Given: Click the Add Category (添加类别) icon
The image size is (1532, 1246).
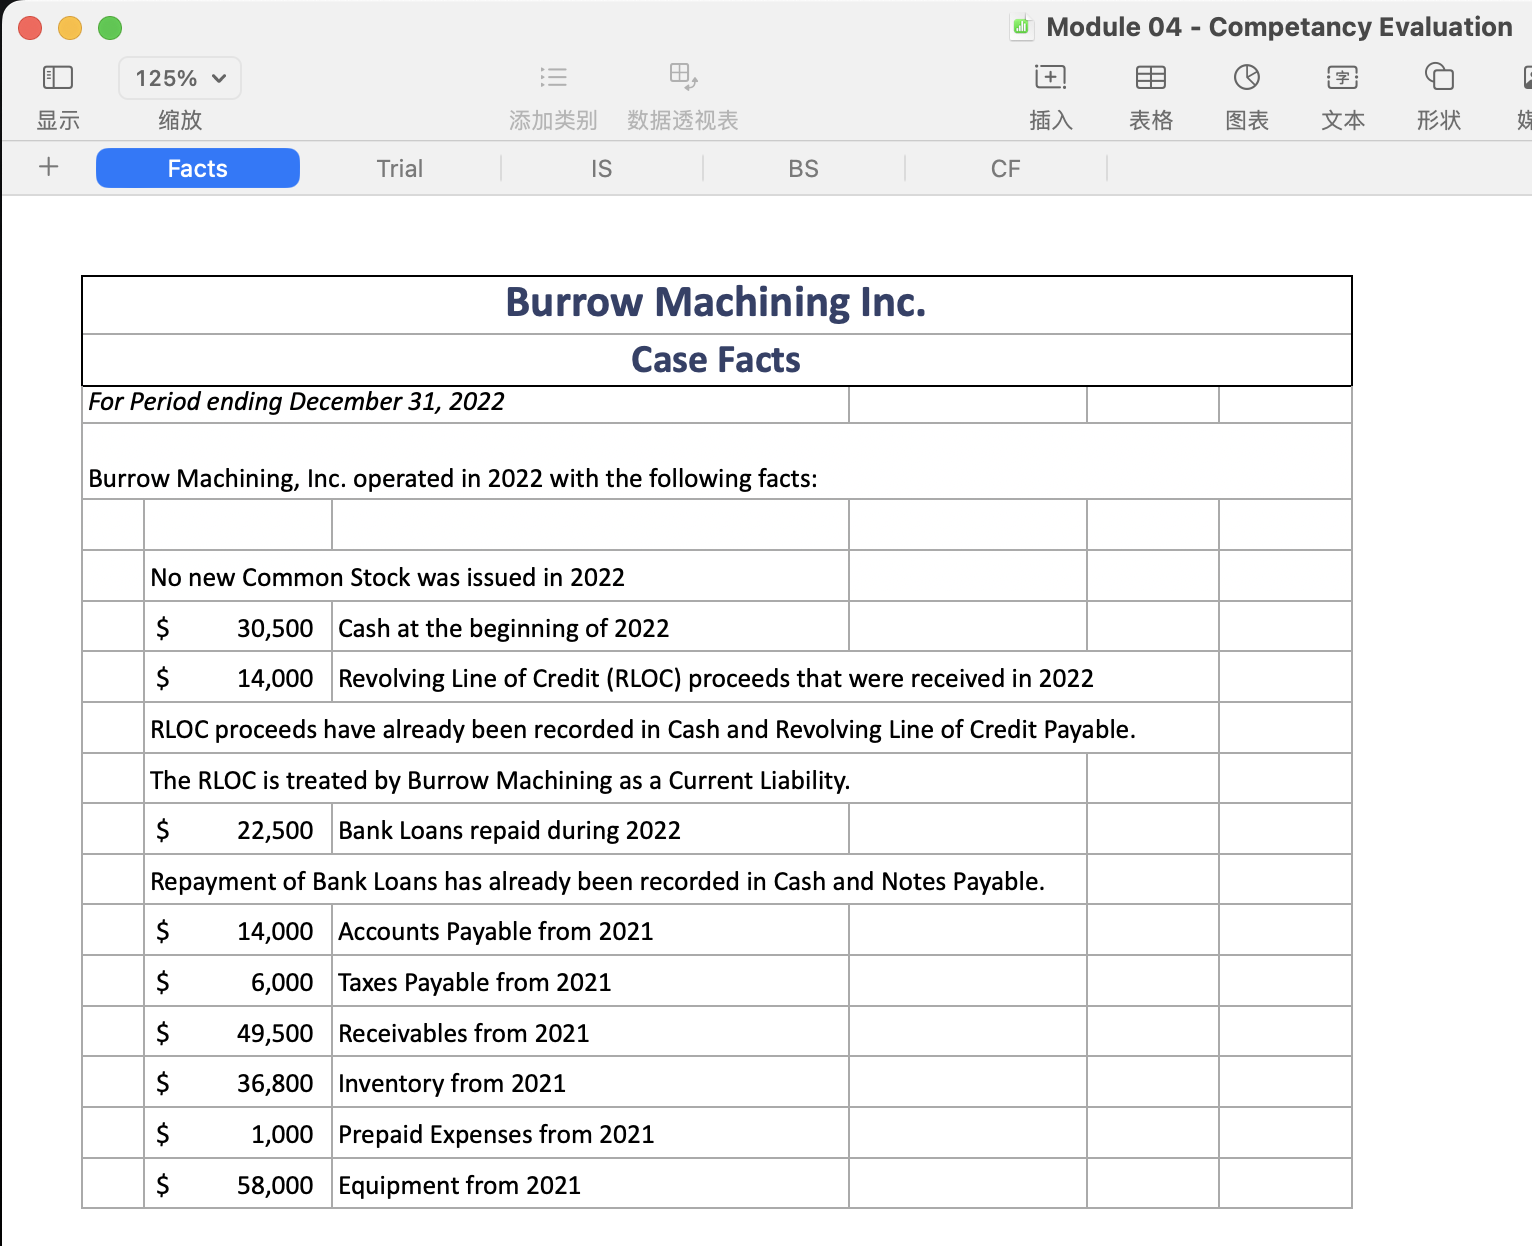Looking at the screenshot, I should pyautogui.click(x=553, y=77).
